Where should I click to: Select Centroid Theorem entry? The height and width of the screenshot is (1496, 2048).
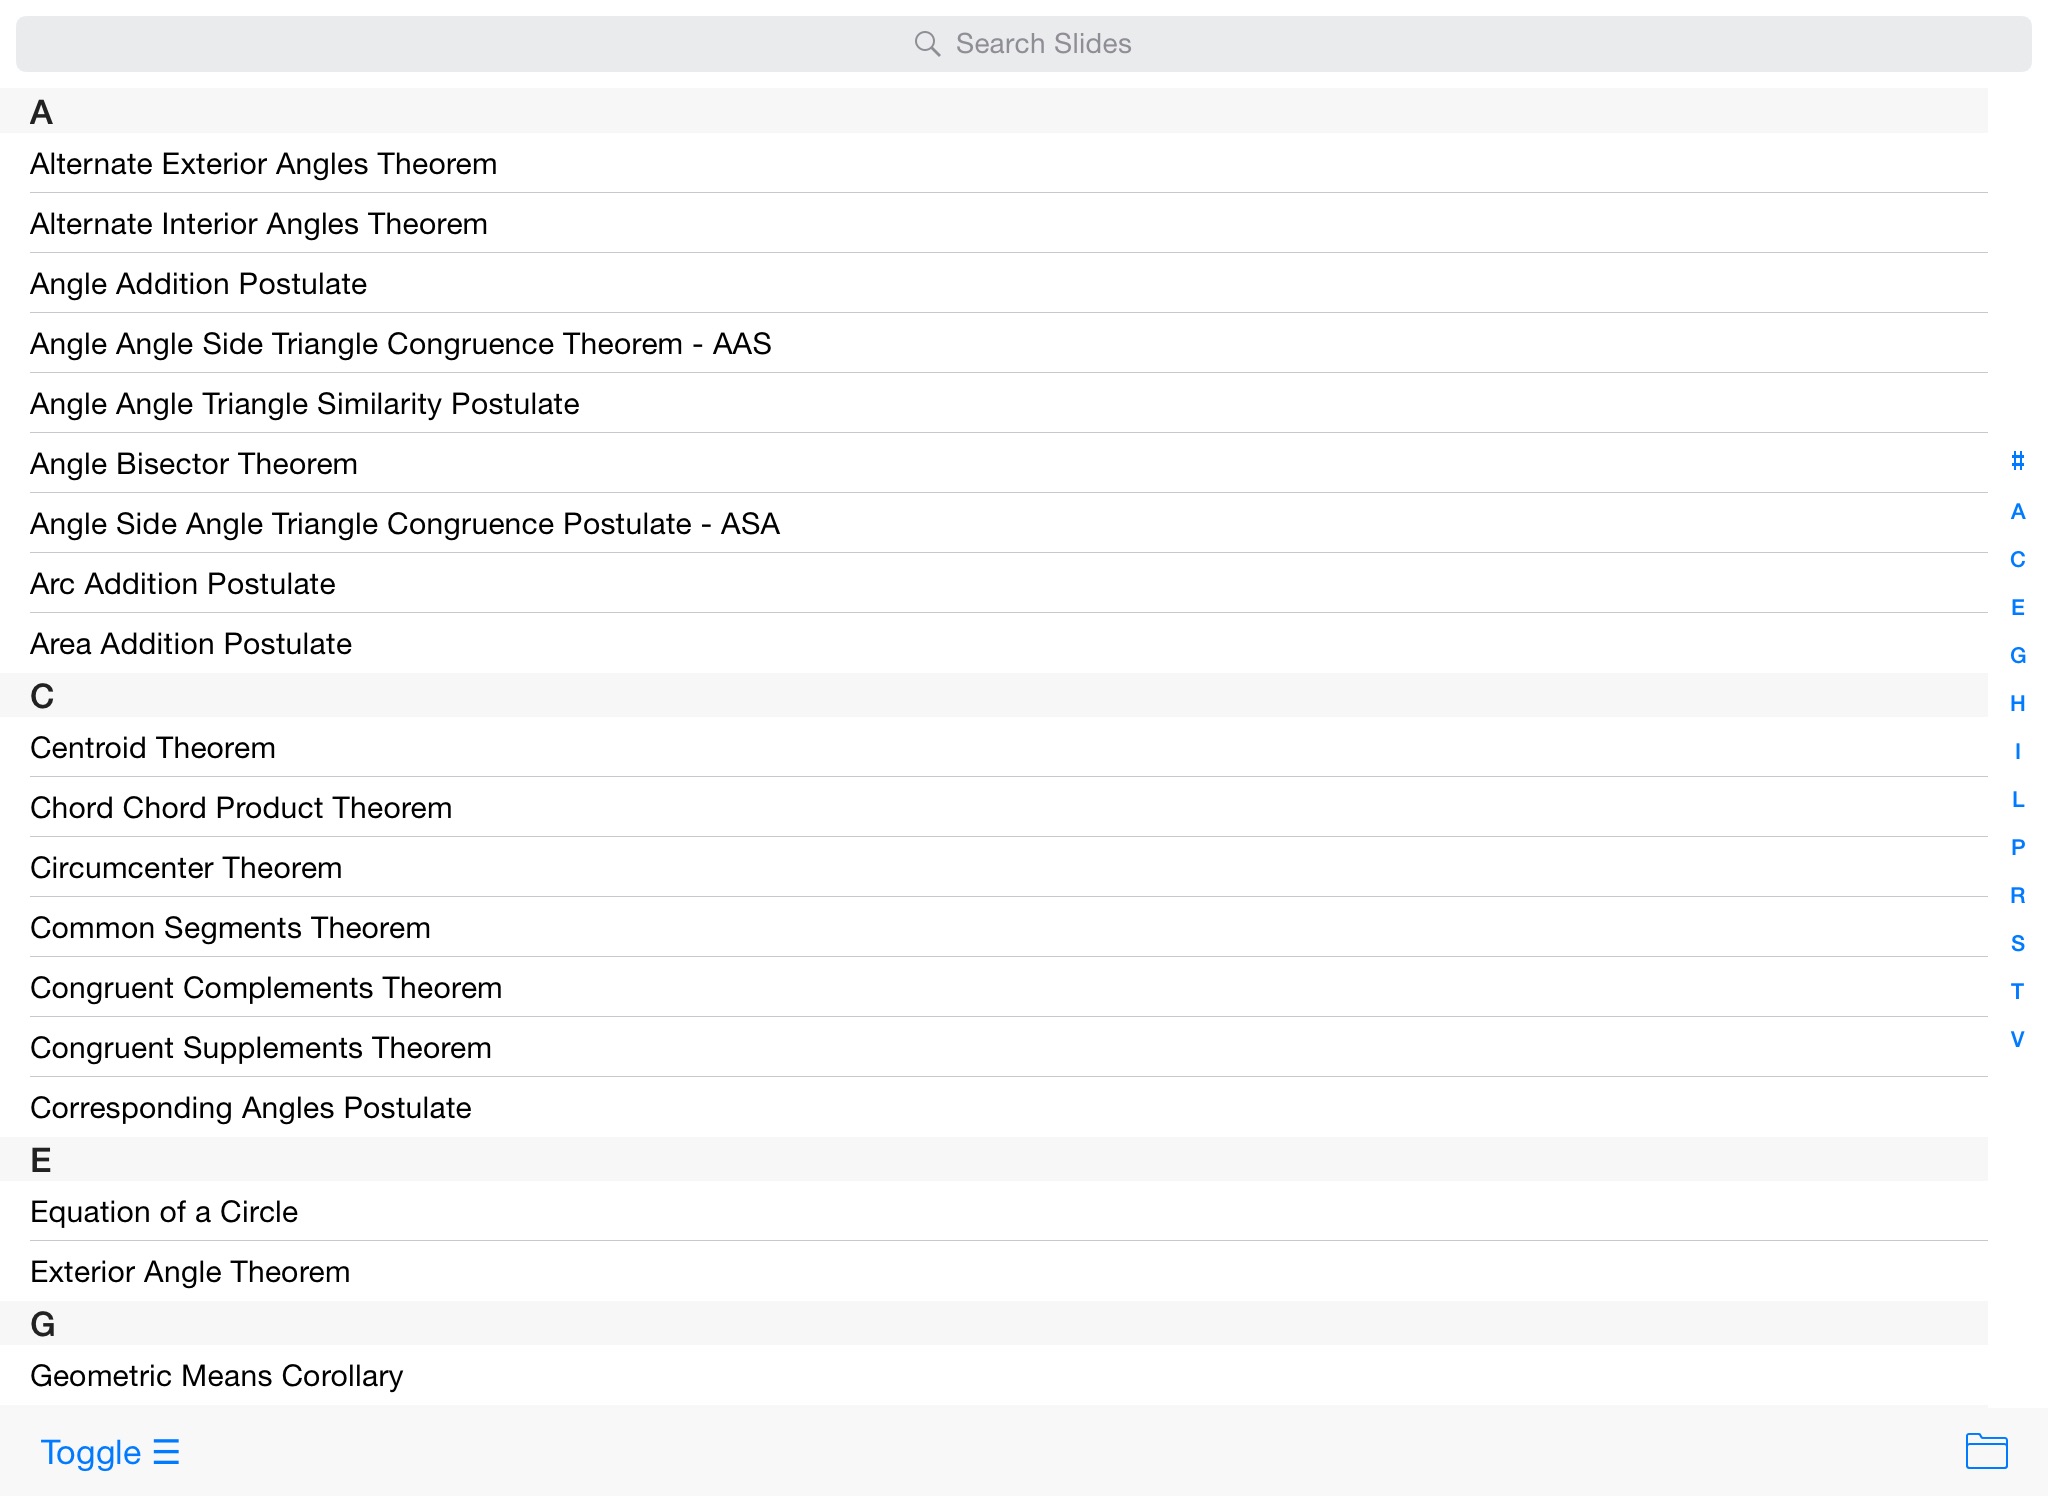(152, 748)
